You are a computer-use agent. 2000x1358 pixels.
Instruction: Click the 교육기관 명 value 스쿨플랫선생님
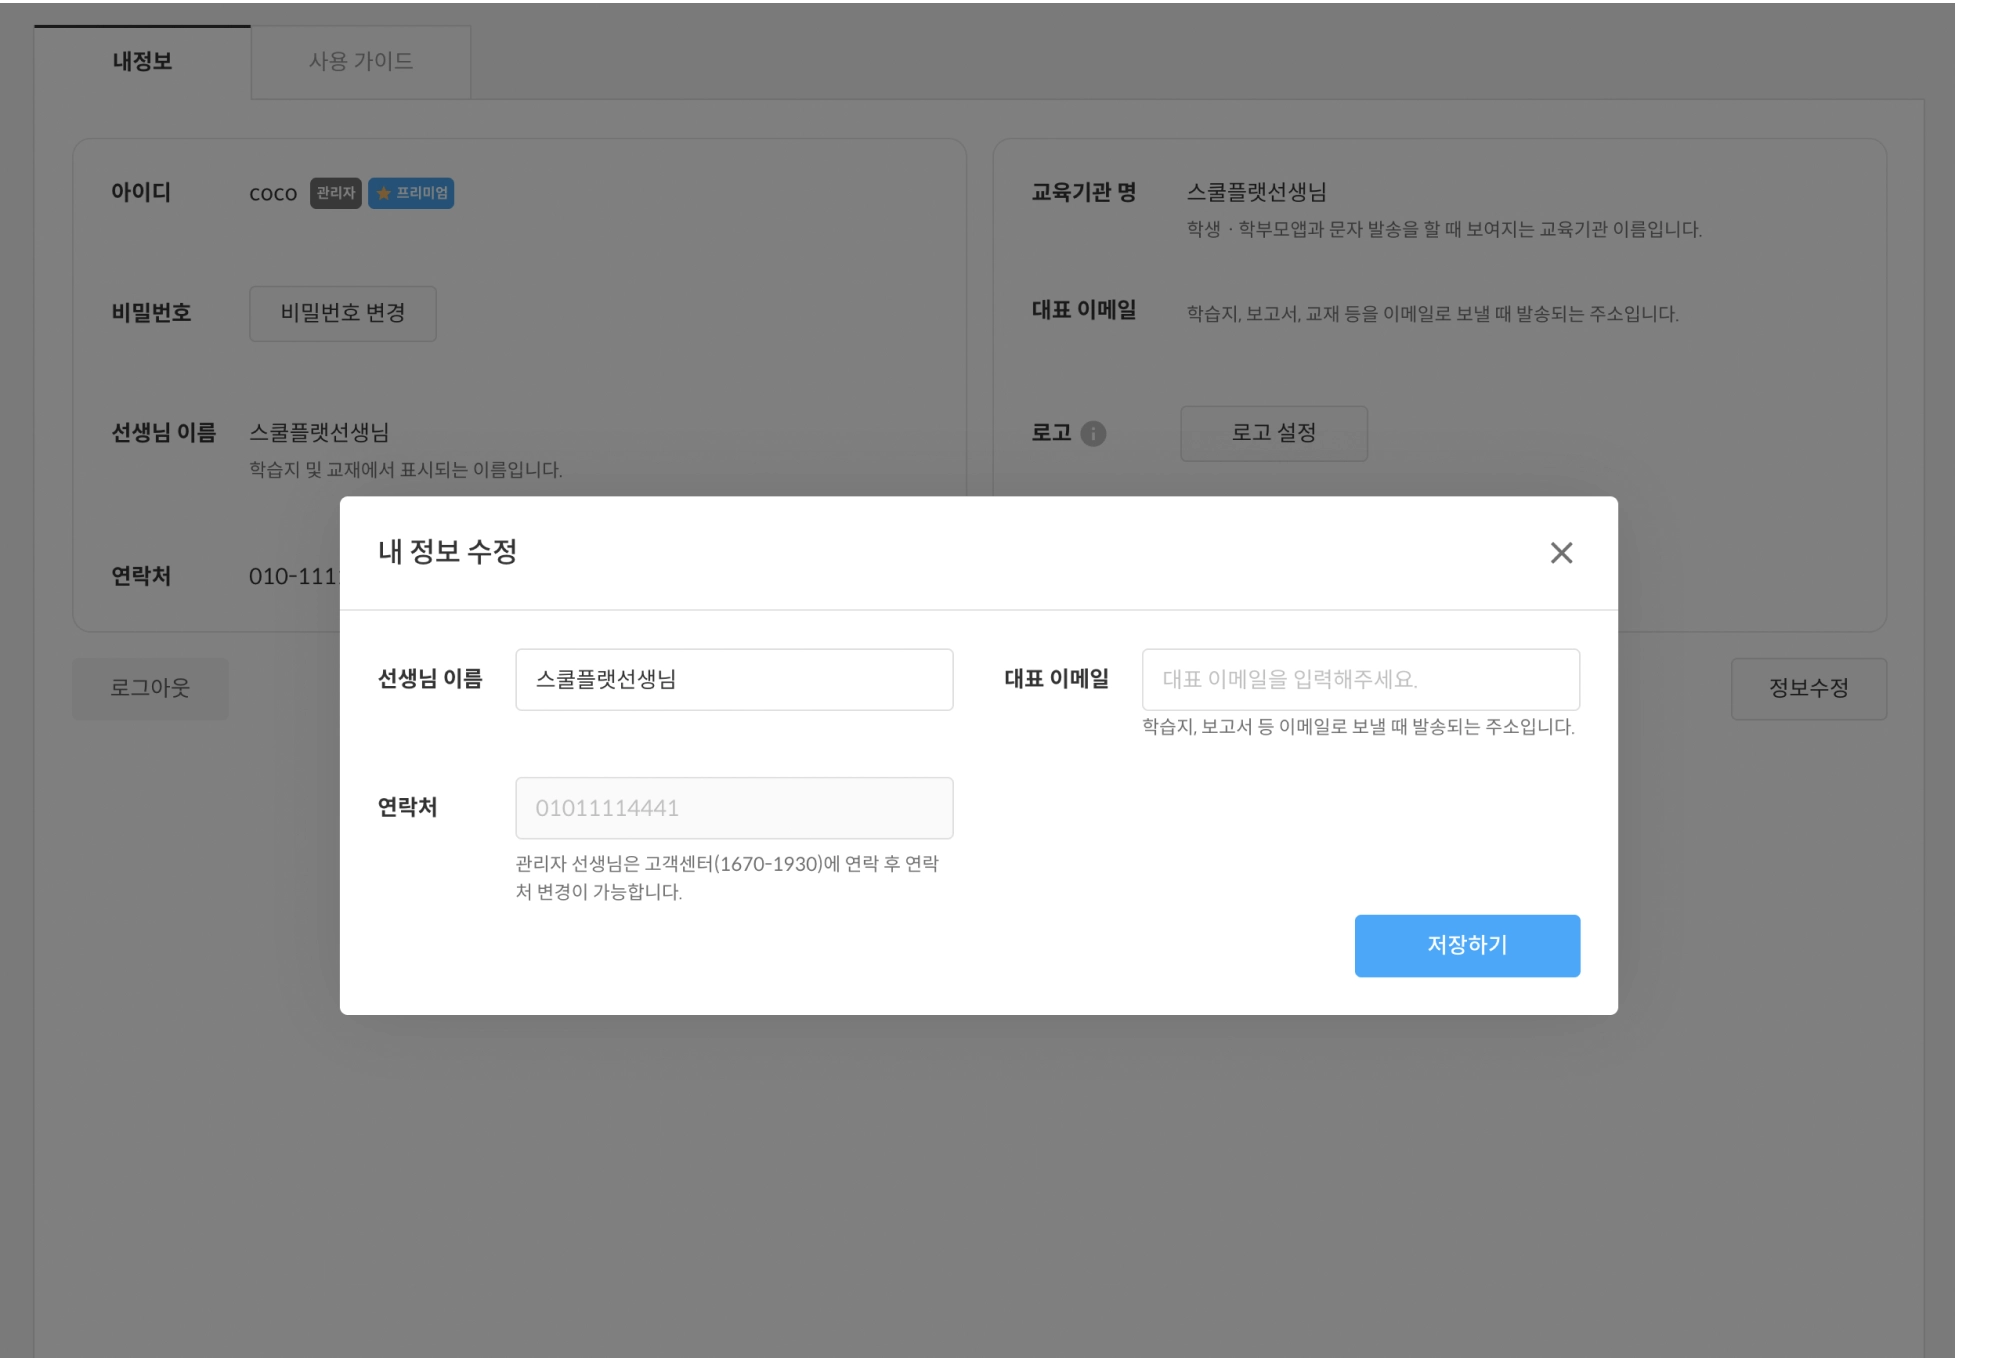coord(1256,192)
